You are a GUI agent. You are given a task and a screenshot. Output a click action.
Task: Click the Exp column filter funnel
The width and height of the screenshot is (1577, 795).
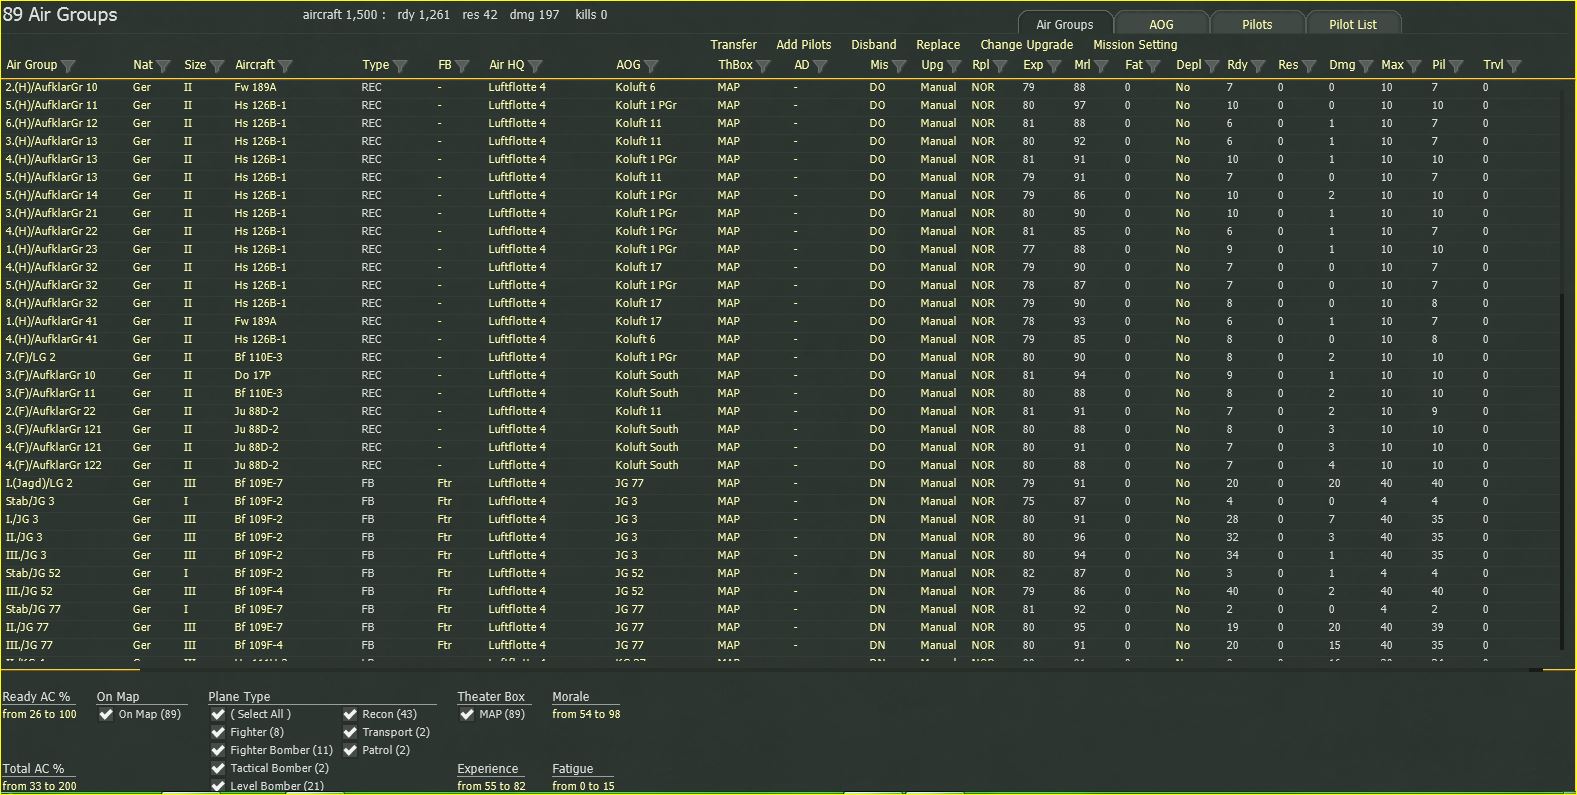tap(1054, 66)
